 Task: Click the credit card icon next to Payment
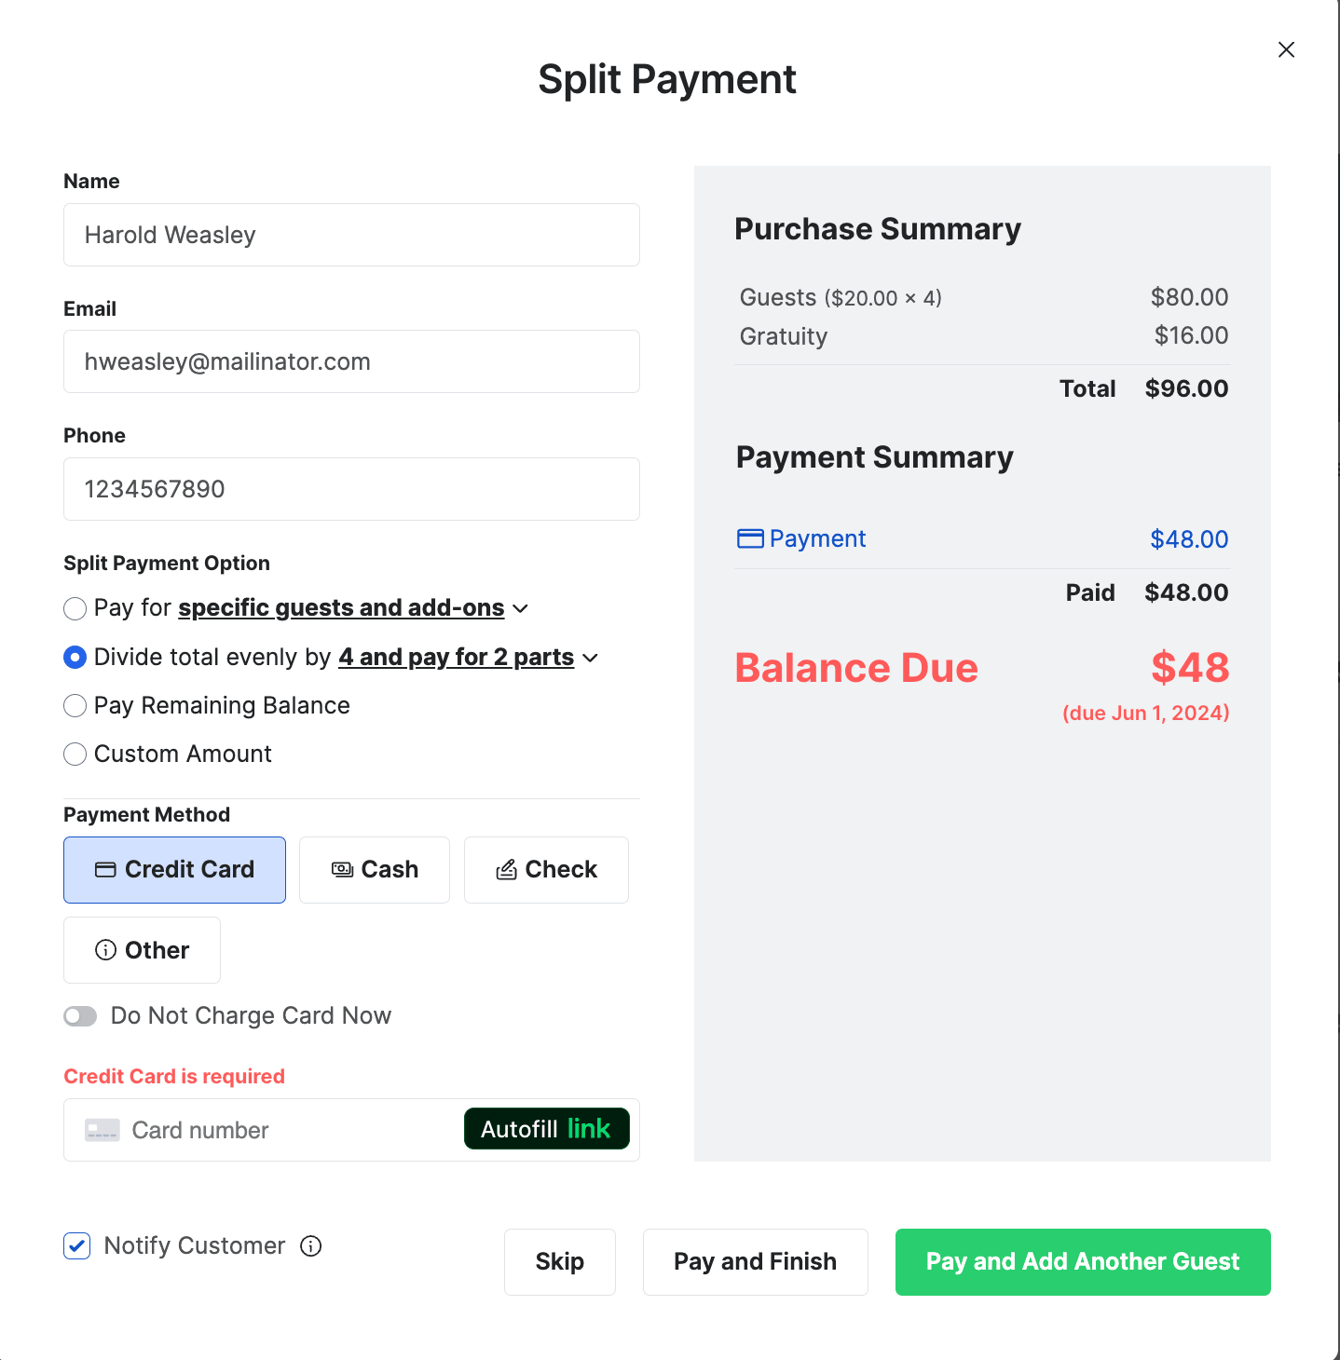click(x=750, y=539)
